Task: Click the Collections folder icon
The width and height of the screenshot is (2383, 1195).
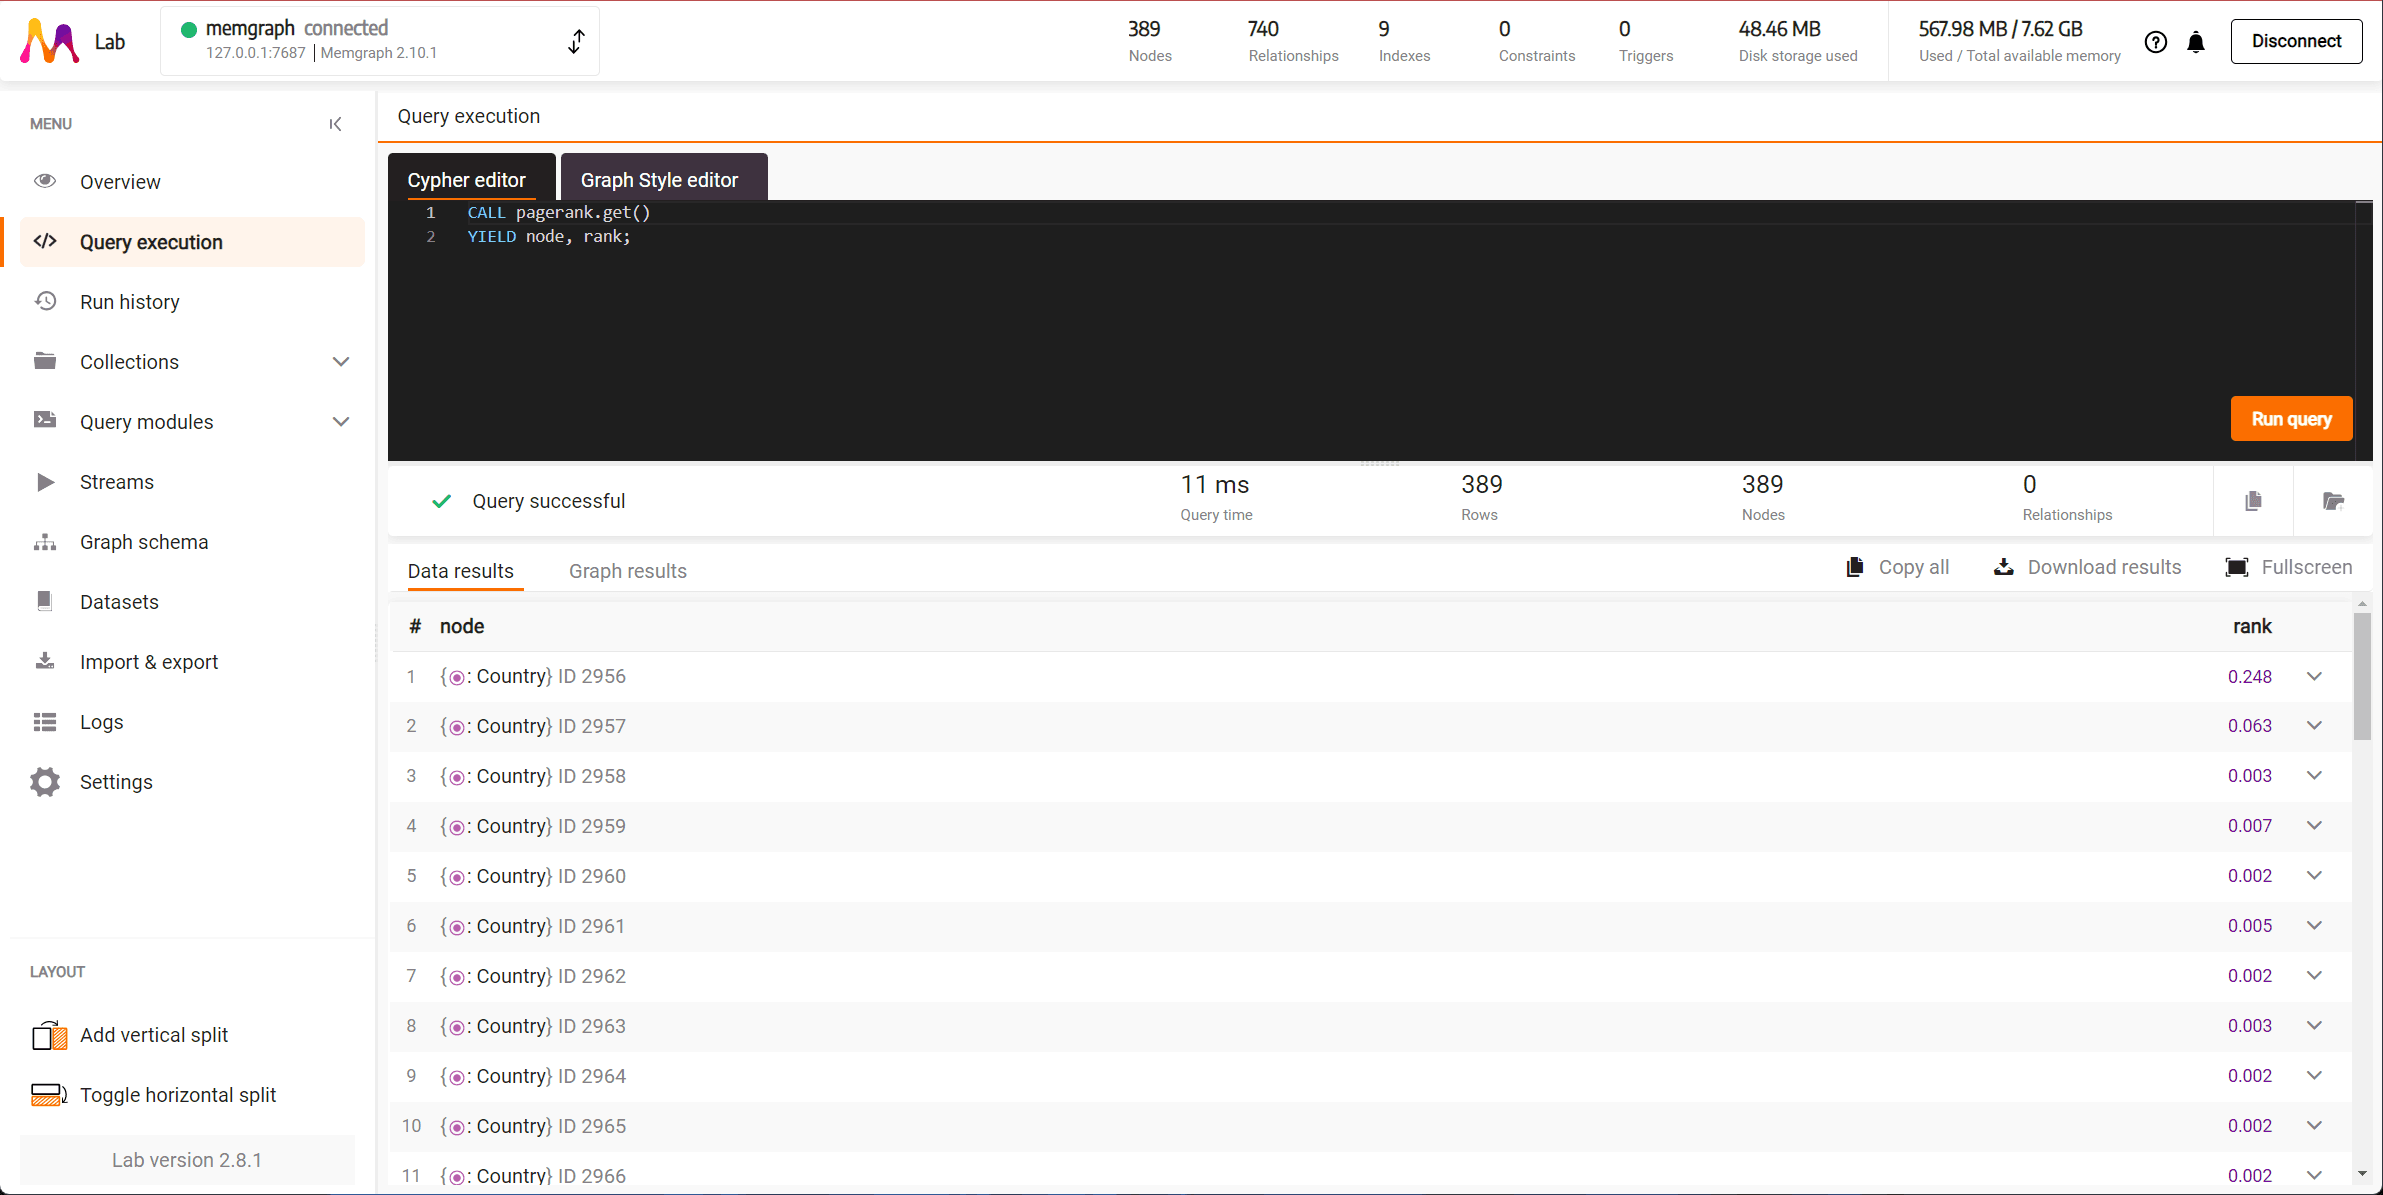Action: click(45, 361)
